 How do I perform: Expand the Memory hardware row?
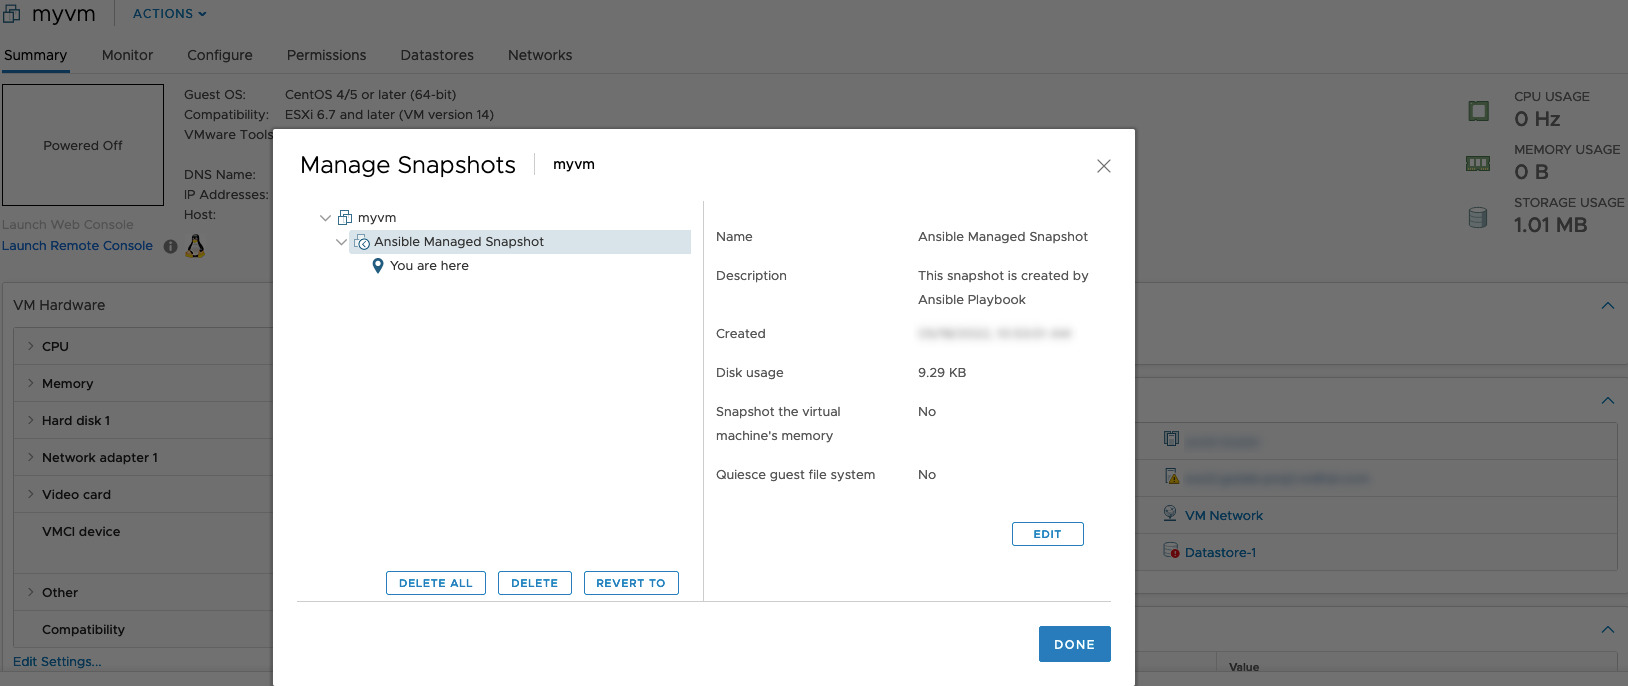click(x=31, y=383)
